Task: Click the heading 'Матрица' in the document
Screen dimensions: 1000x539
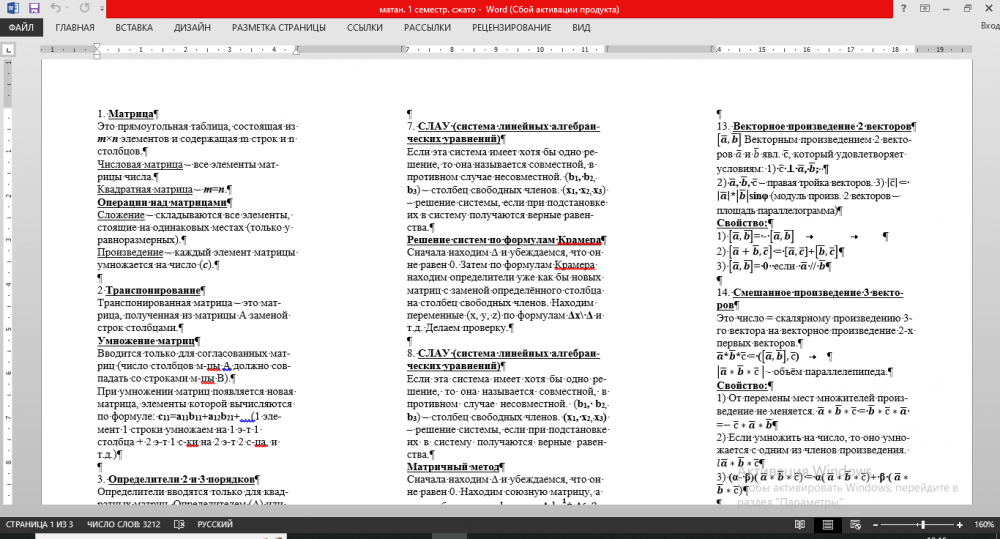Action: click(x=131, y=114)
